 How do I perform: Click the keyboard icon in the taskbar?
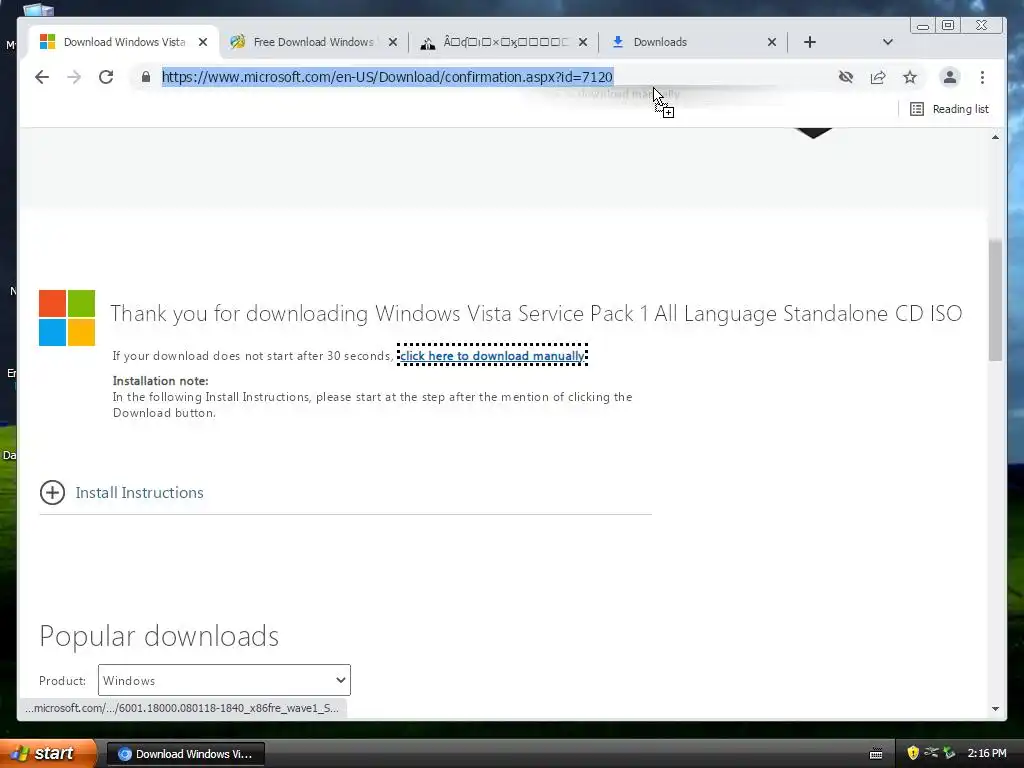click(x=876, y=754)
